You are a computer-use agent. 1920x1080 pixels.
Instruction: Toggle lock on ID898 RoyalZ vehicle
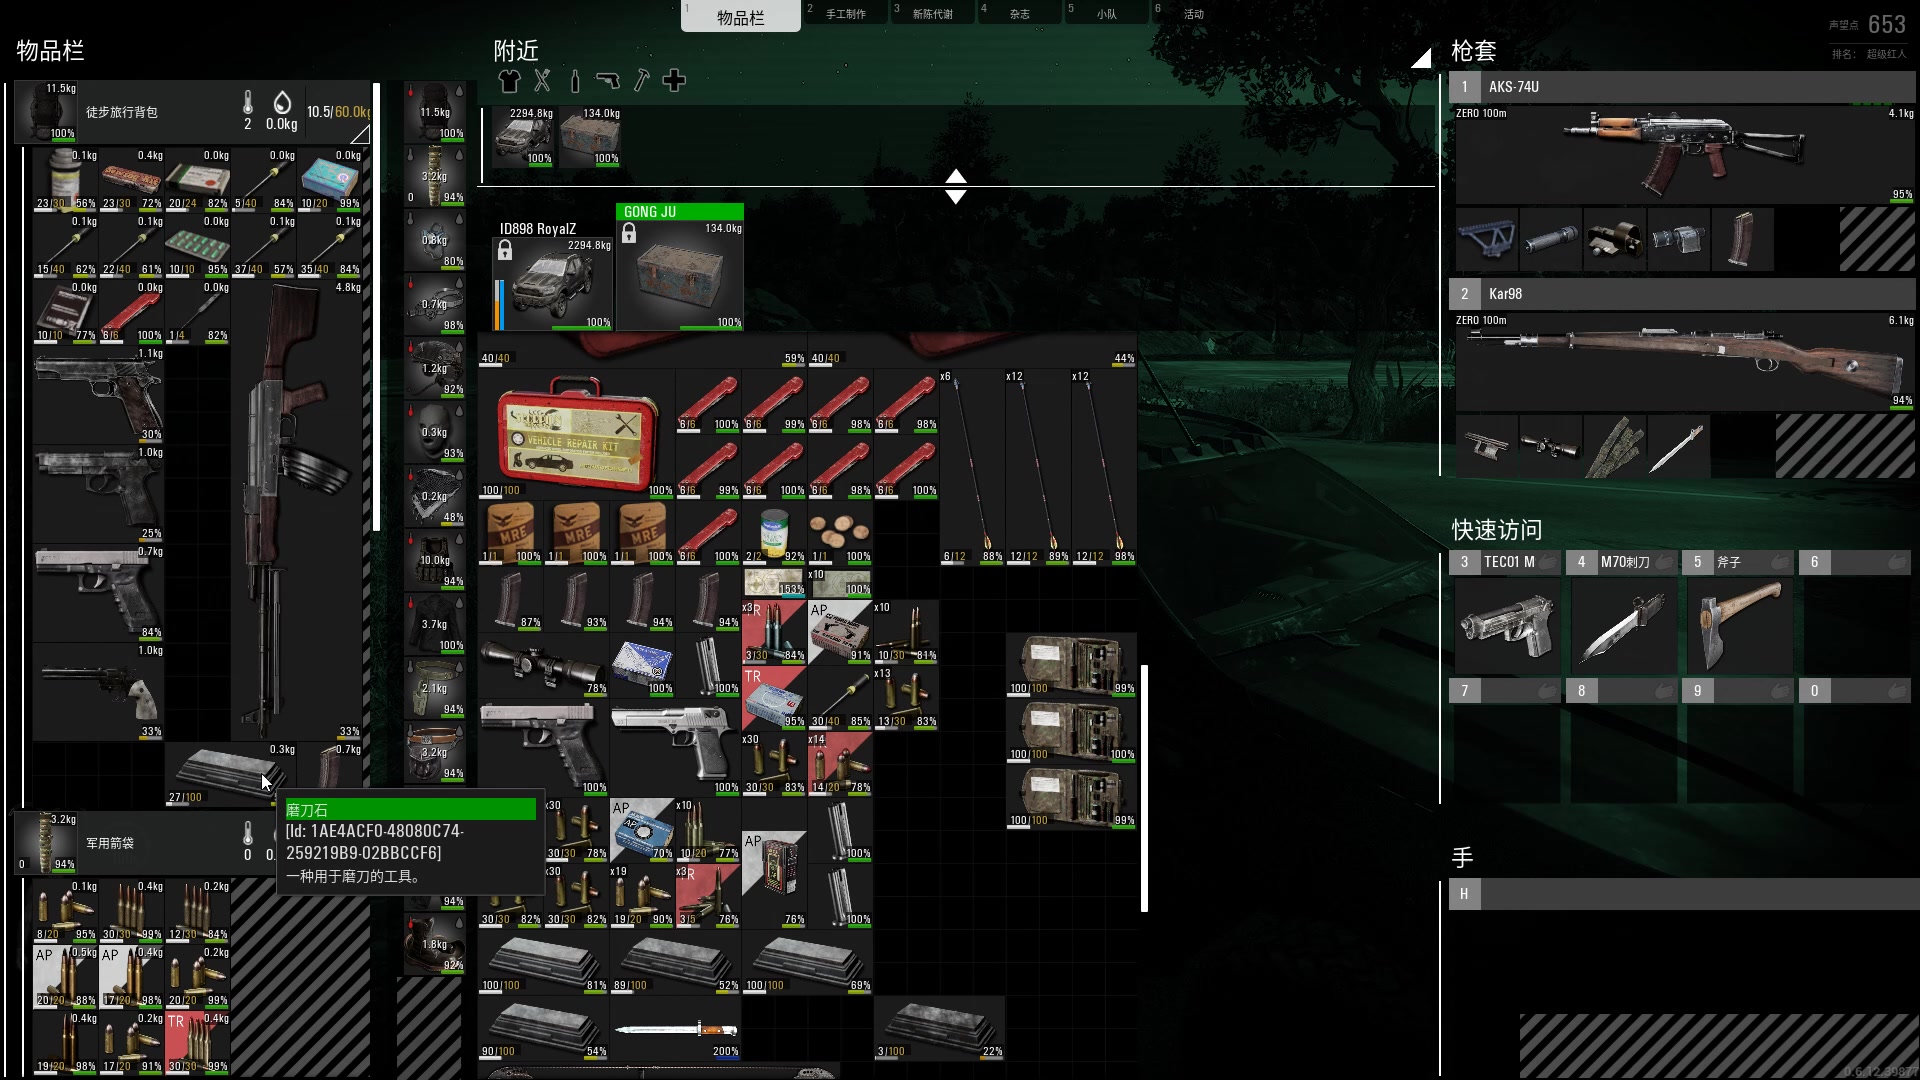(505, 249)
